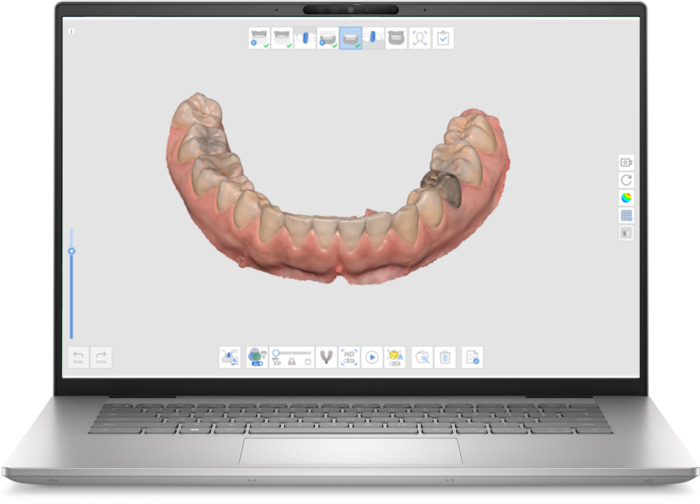This screenshot has height=504, width=700.
Task: Click the rainbow color map swatch
Action: coord(627,197)
